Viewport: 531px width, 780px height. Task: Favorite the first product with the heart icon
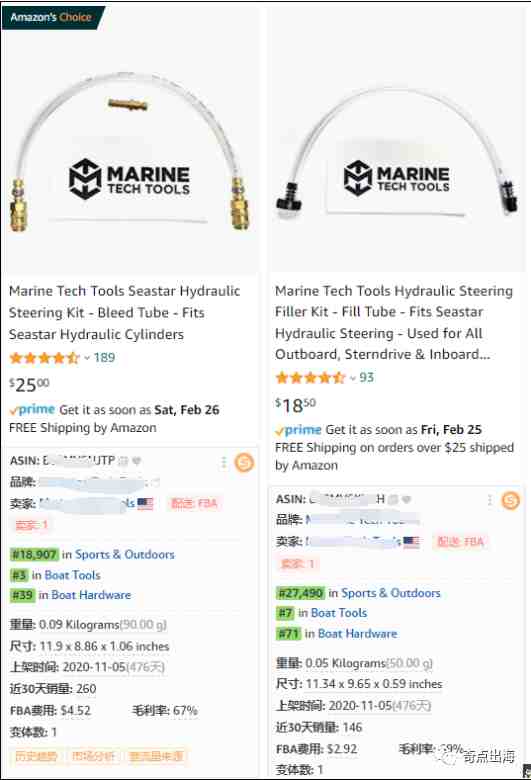(x=136, y=461)
